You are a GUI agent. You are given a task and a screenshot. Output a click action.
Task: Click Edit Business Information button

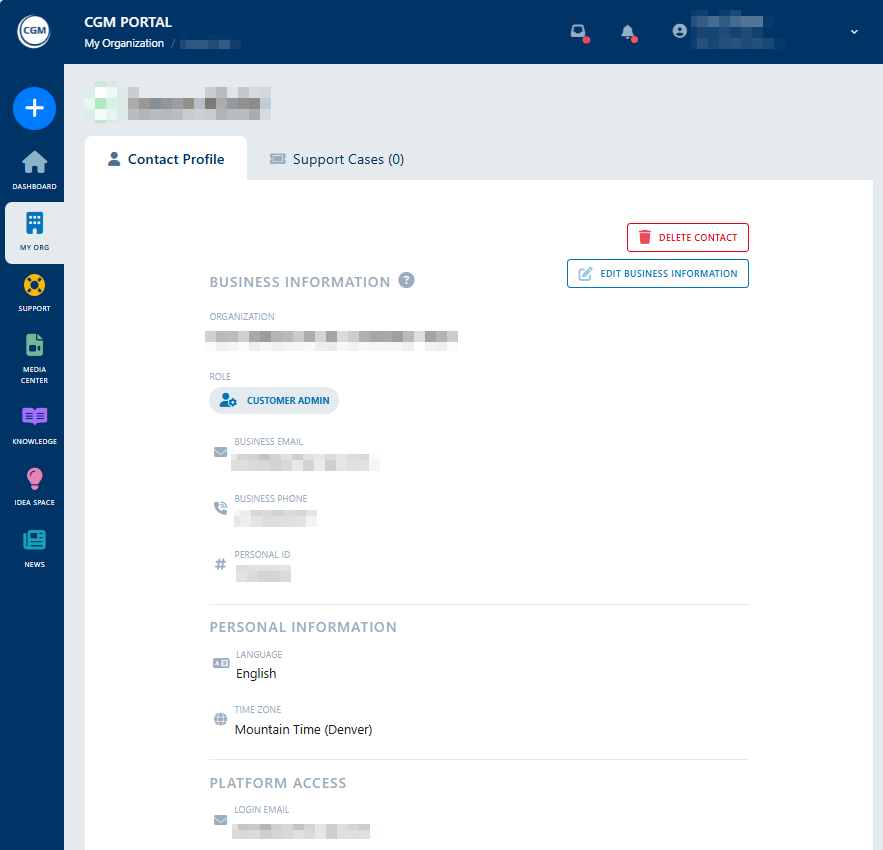[658, 274]
